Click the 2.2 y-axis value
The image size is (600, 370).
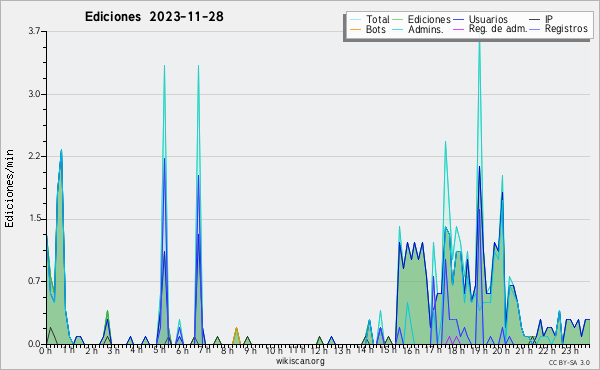click(x=34, y=156)
